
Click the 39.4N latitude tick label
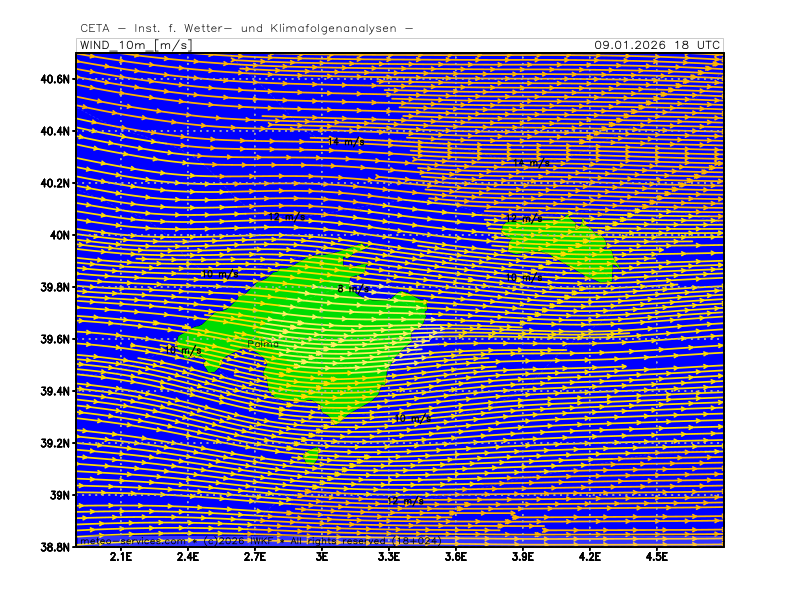55,391
